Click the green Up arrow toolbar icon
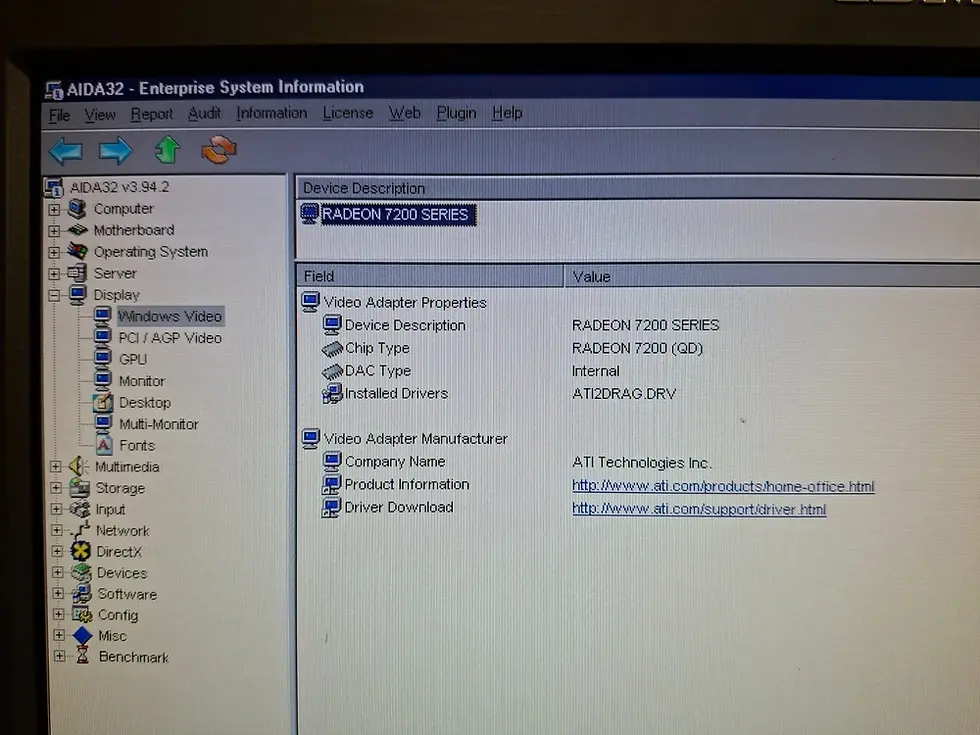980x735 pixels. coord(167,150)
